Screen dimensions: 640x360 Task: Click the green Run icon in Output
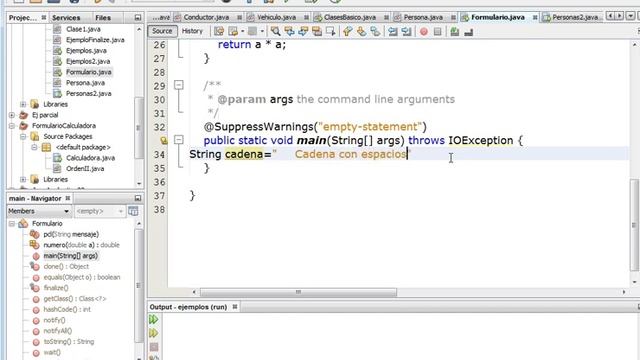click(x=153, y=319)
